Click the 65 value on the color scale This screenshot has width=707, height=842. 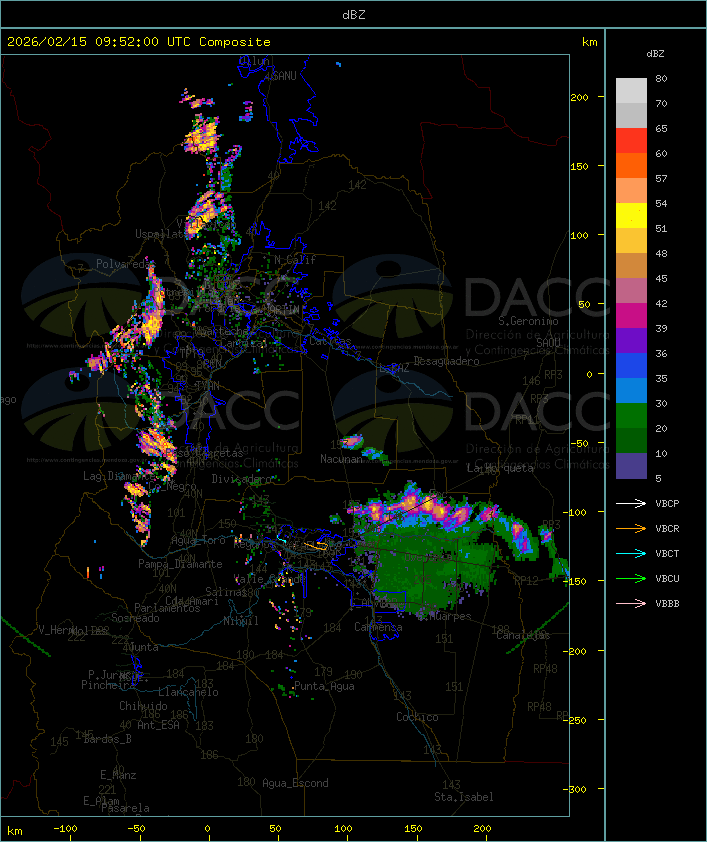click(x=661, y=128)
